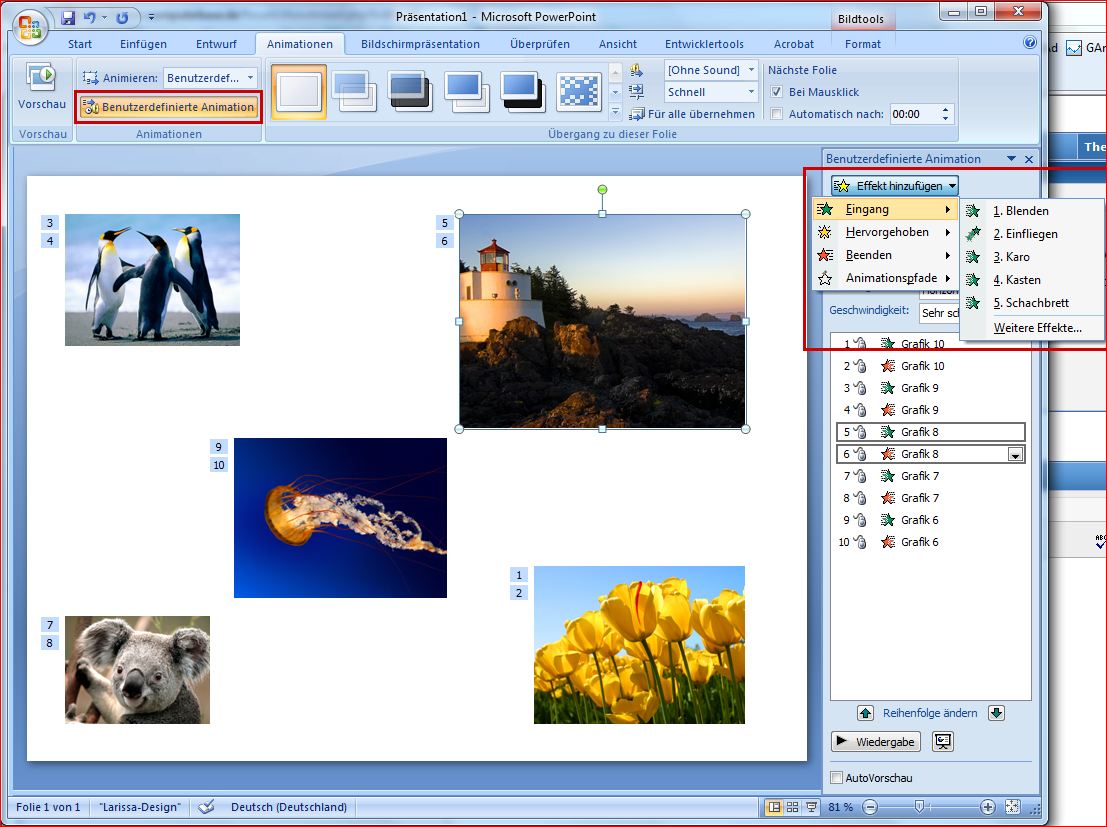The height and width of the screenshot is (827, 1107).
Task: Move animation up with green up arrow
Action: pos(866,713)
